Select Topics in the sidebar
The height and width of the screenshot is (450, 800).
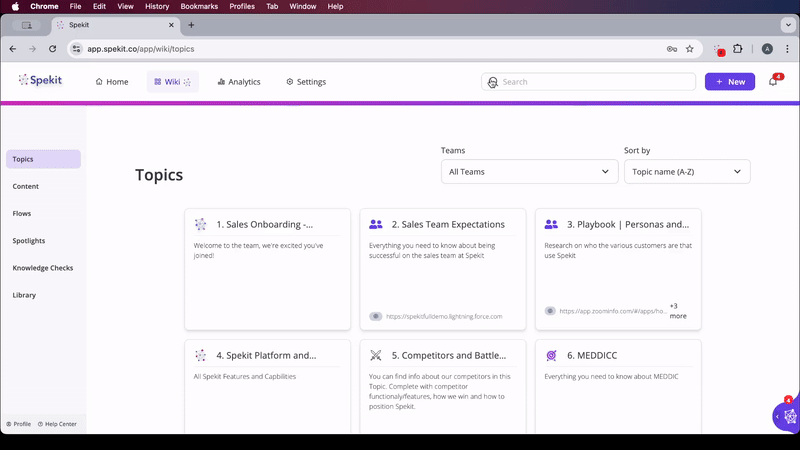pos(43,159)
